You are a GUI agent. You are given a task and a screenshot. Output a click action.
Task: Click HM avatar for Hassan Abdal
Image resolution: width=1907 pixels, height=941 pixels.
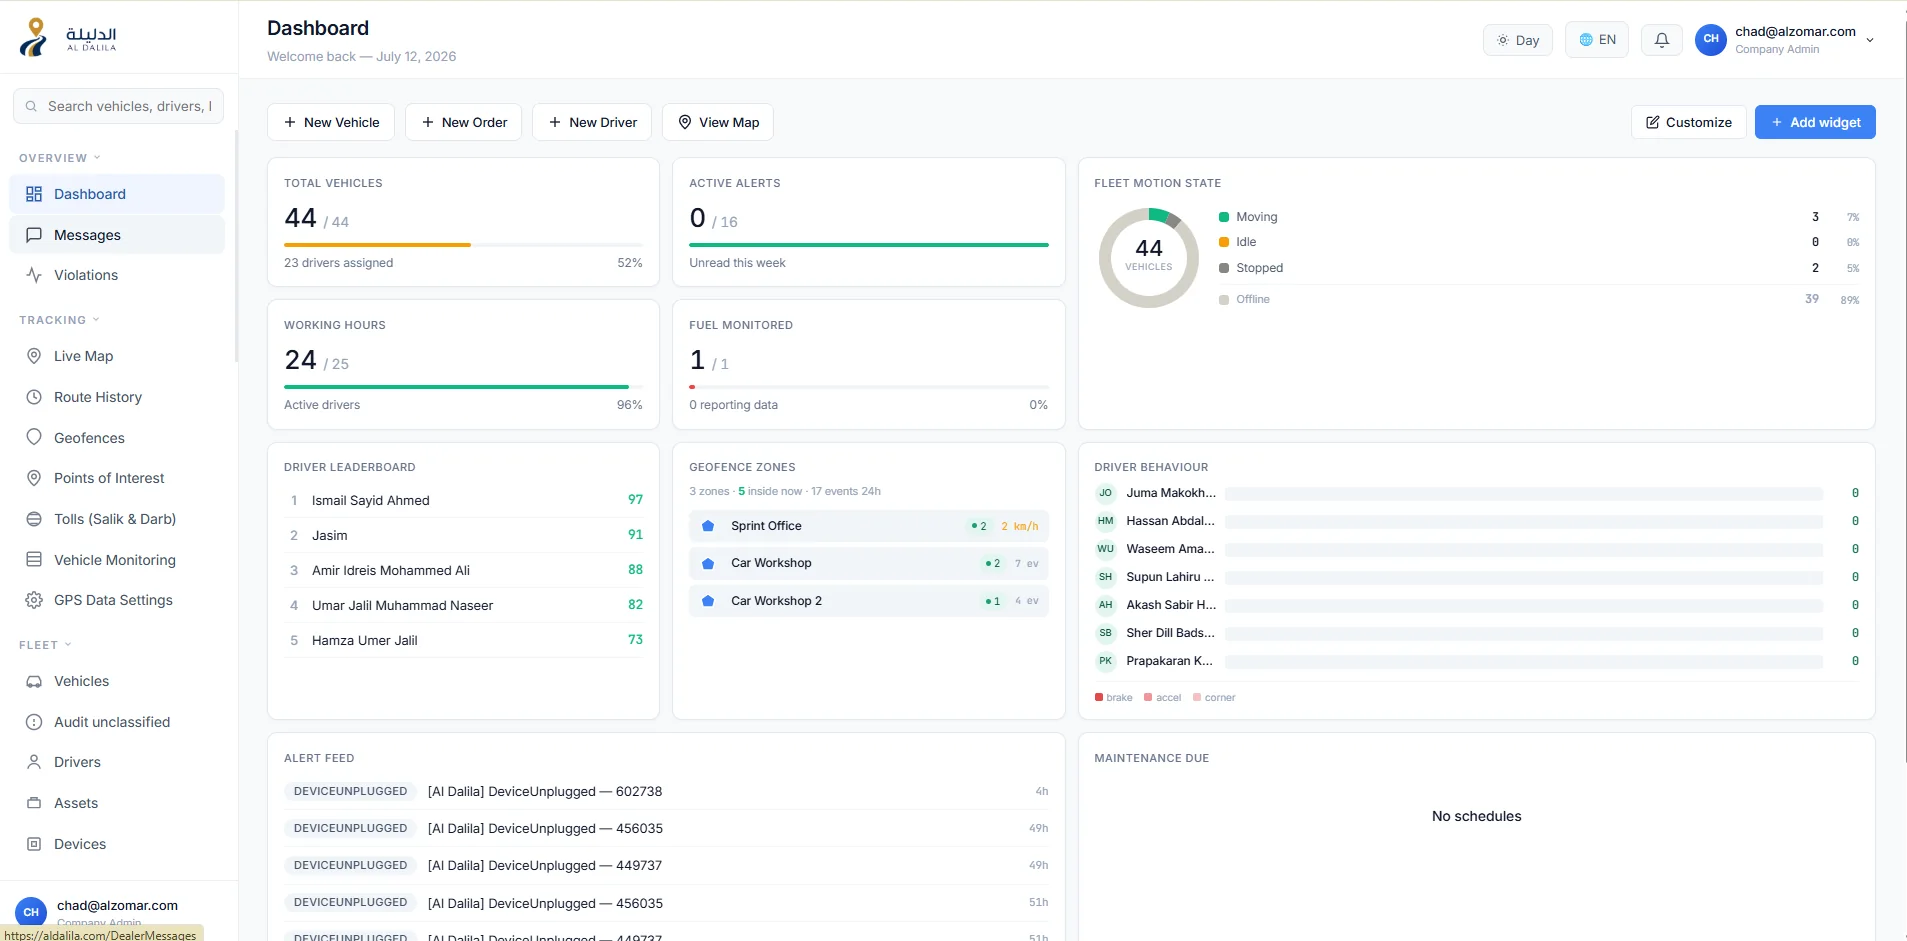[x=1105, y=521]
